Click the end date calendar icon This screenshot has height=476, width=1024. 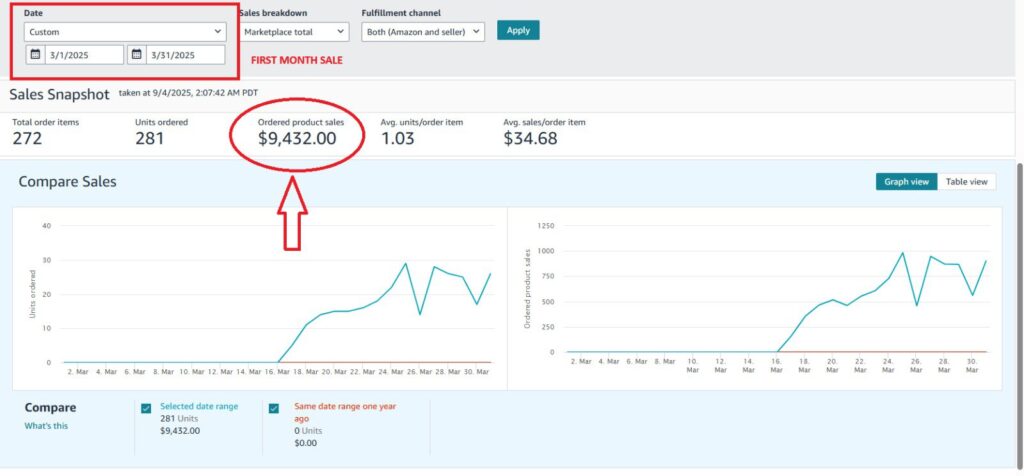click(x=136, y=54)
